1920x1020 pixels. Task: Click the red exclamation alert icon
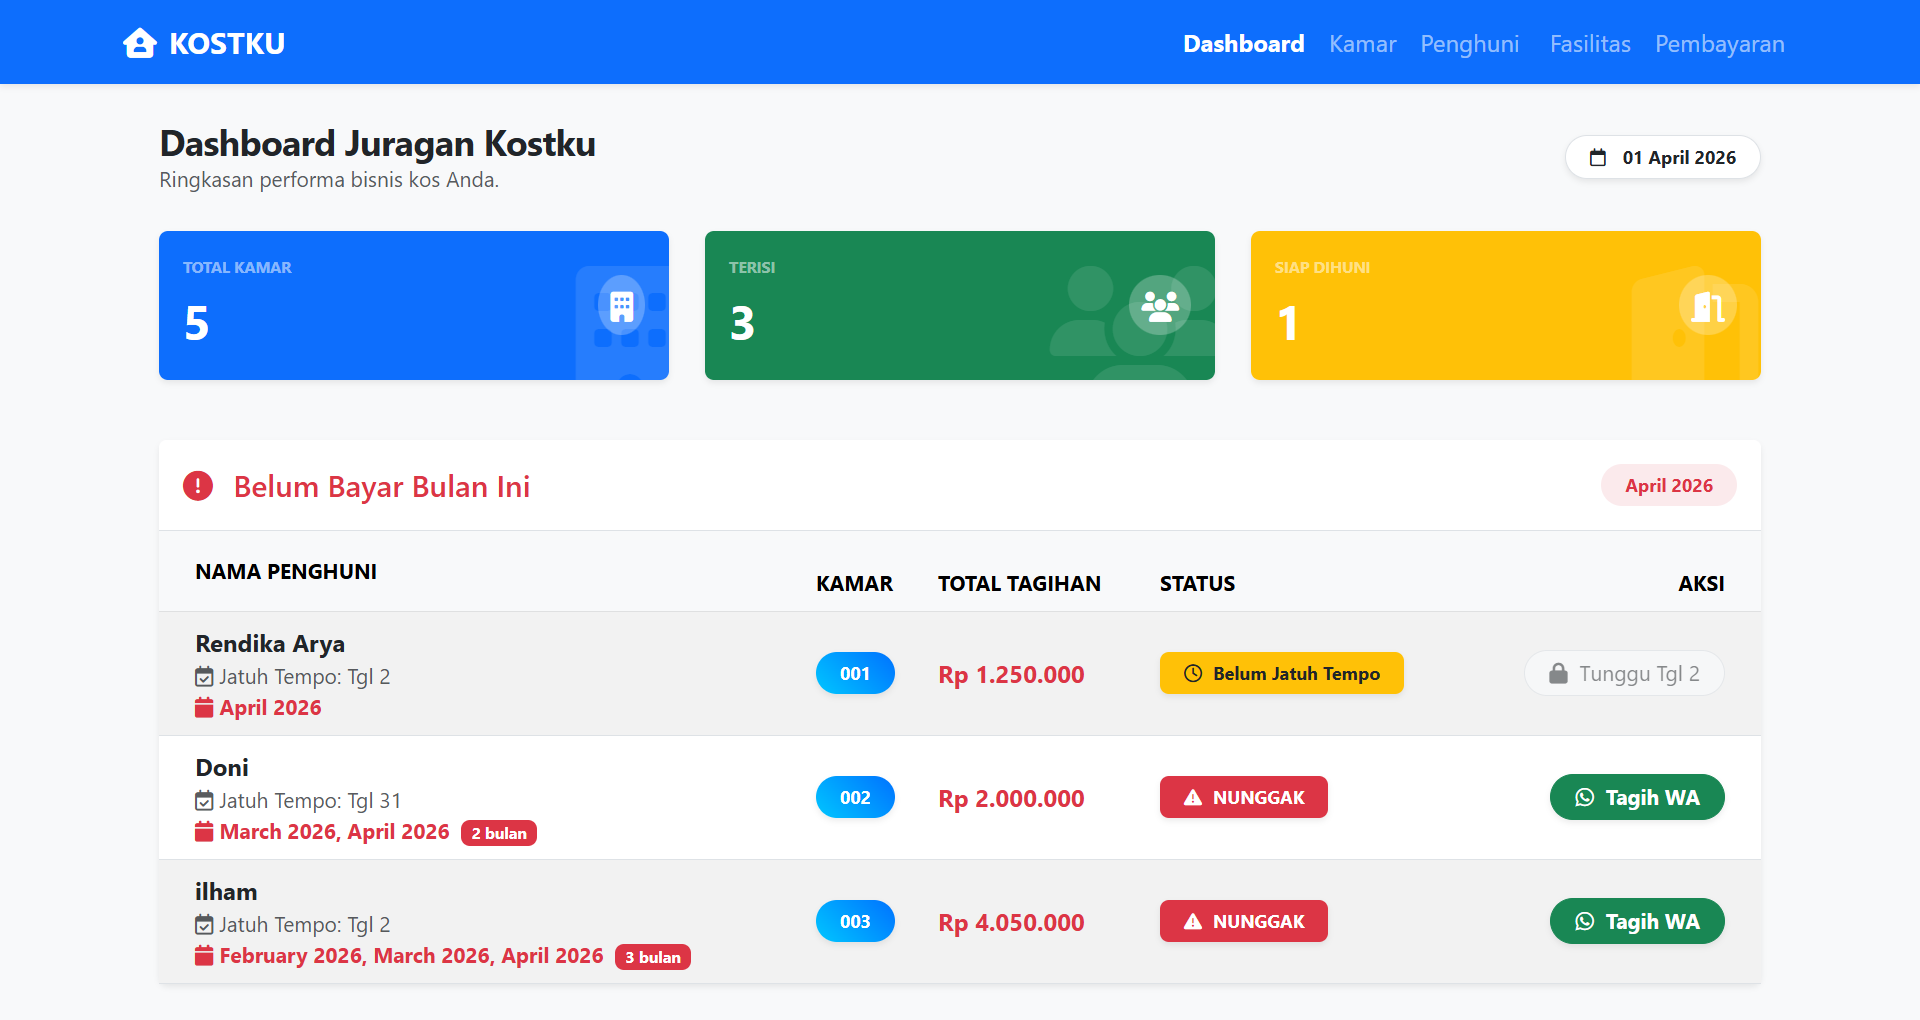point(198,486)
